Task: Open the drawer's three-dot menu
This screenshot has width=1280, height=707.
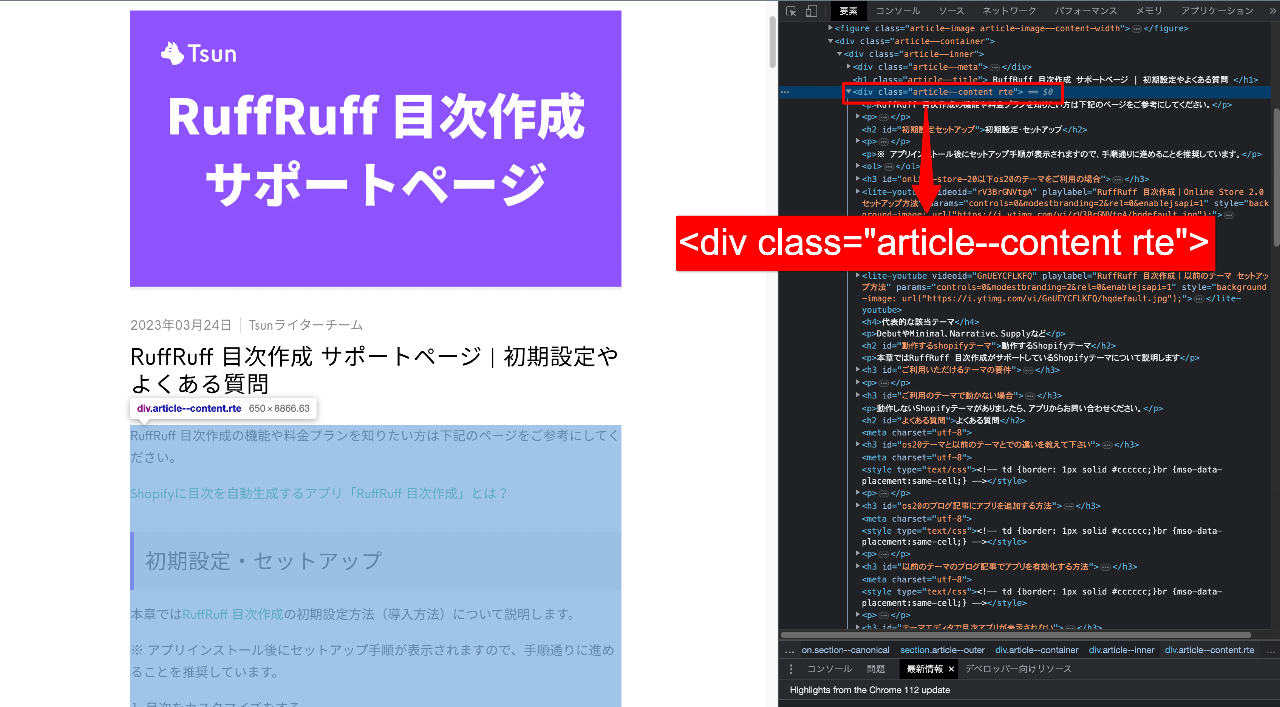Action: 791,669
